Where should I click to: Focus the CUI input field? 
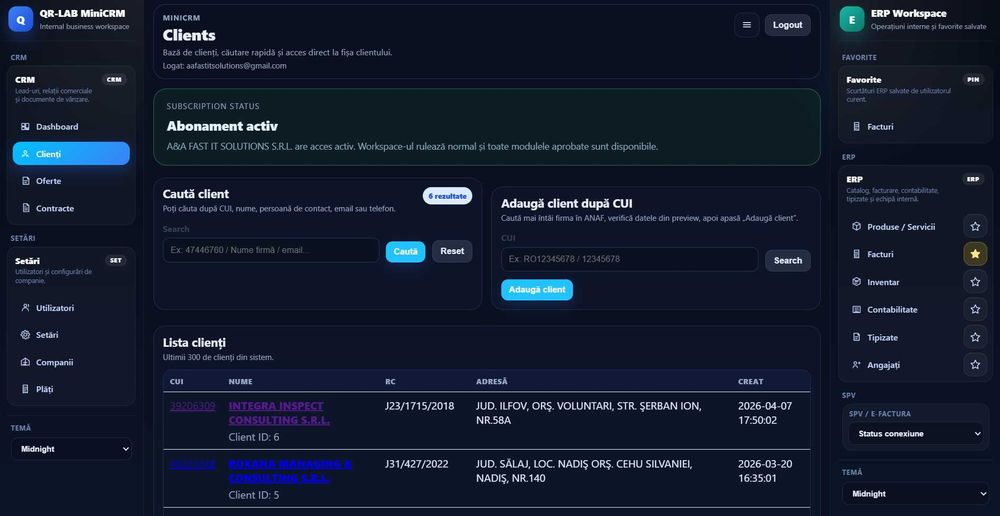point(629,259)
